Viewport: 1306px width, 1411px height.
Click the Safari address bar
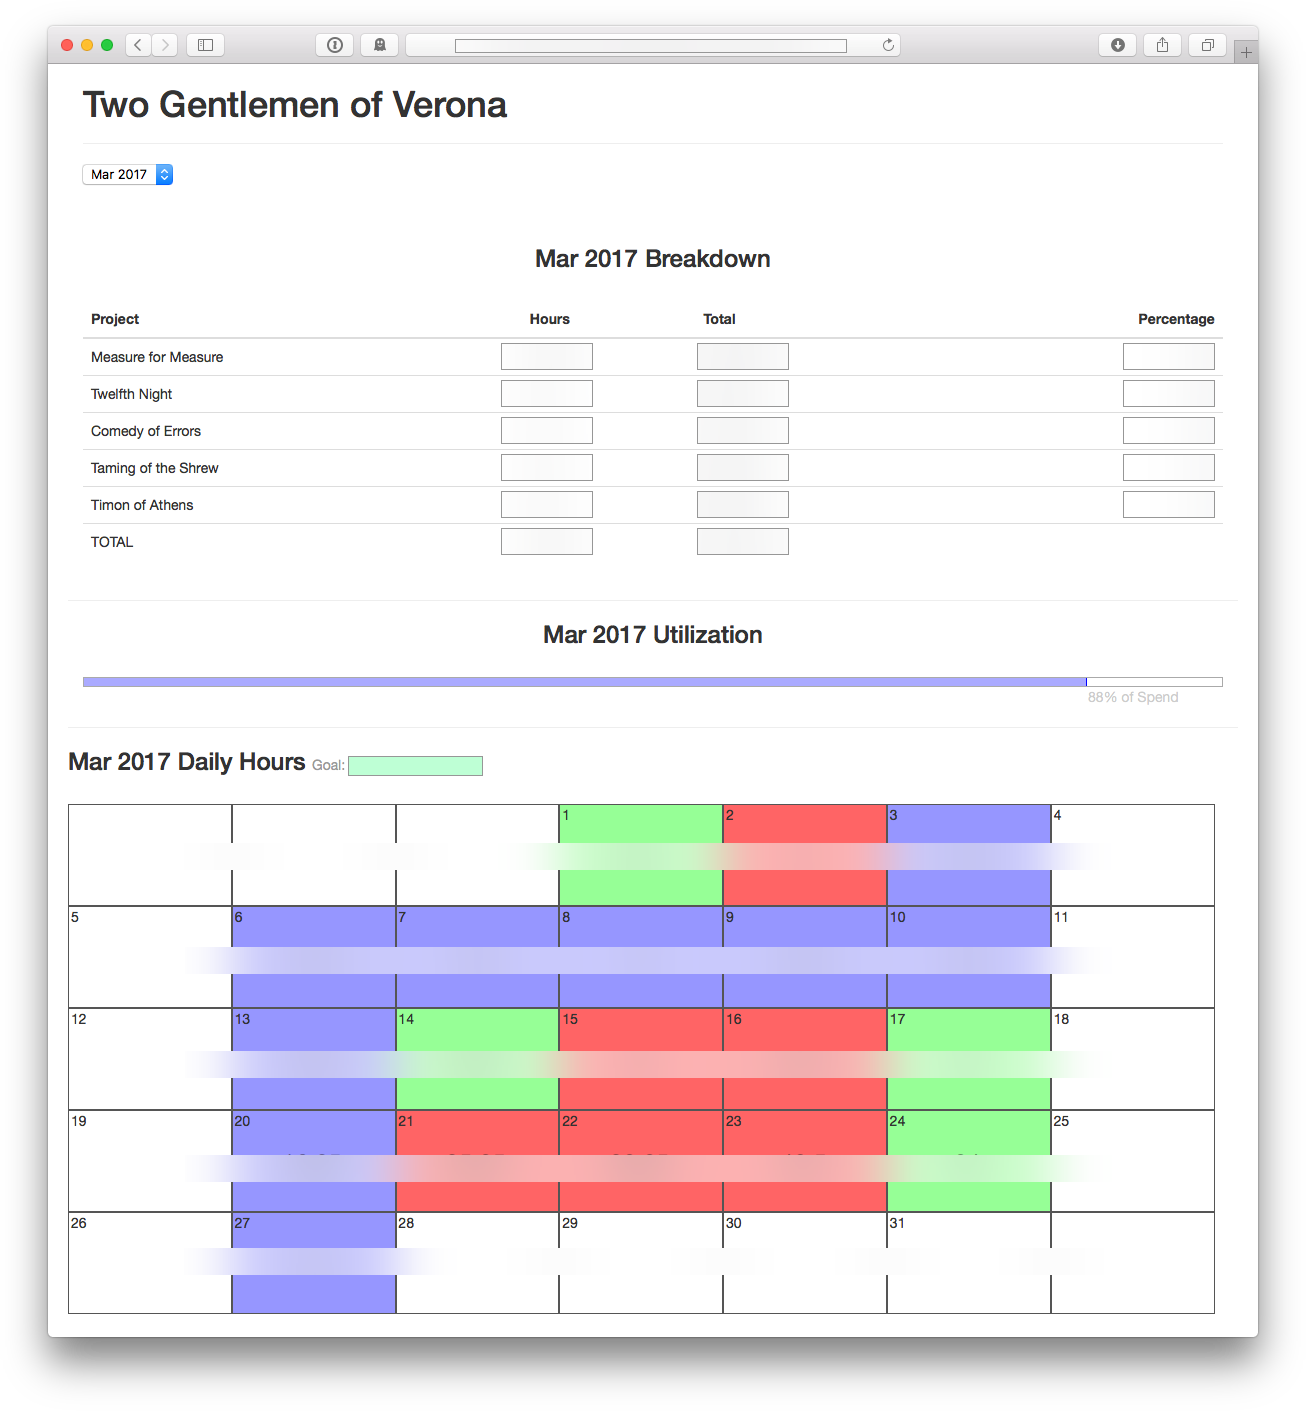650,45
